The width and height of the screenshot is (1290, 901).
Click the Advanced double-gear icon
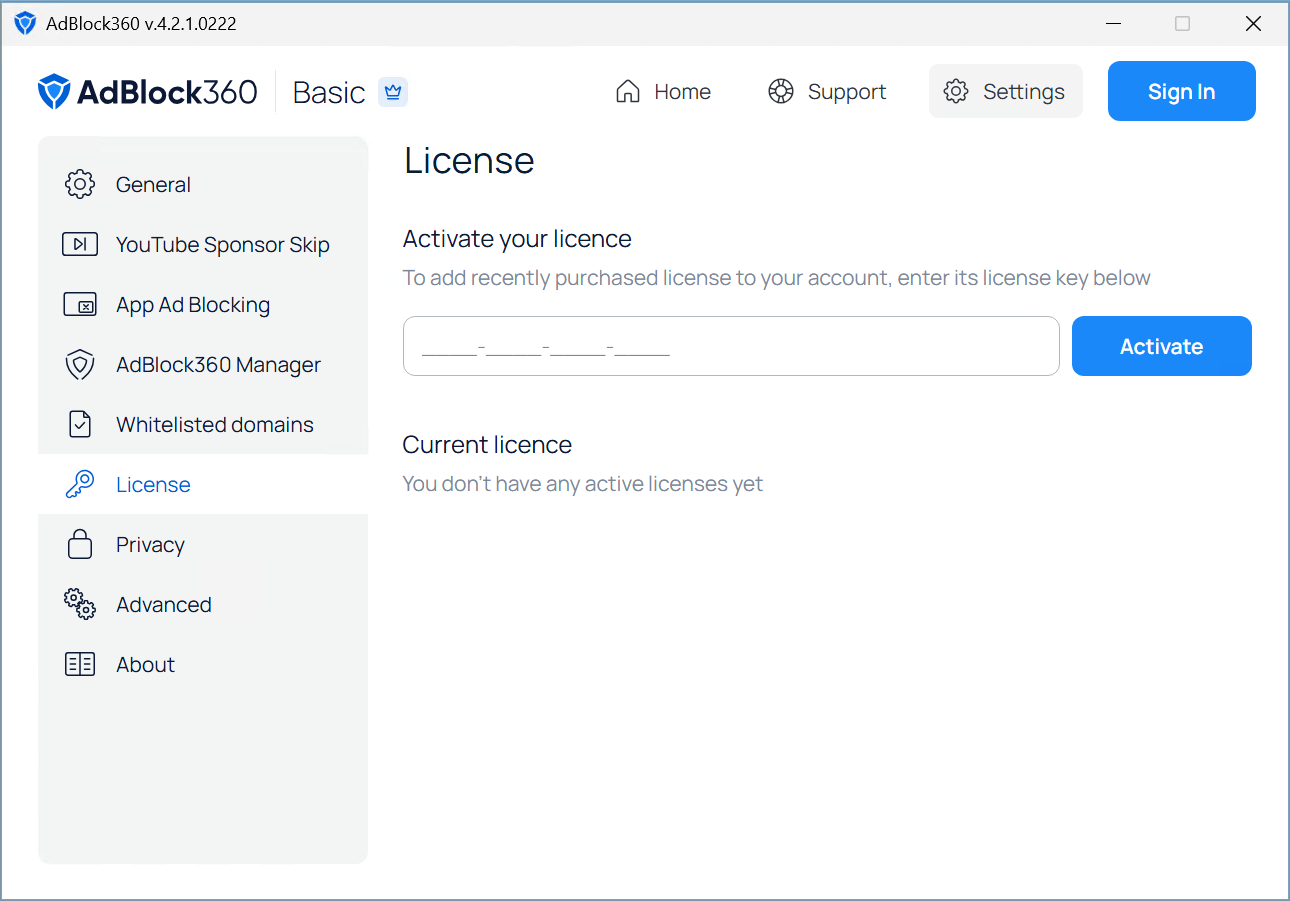coord(80,604)
